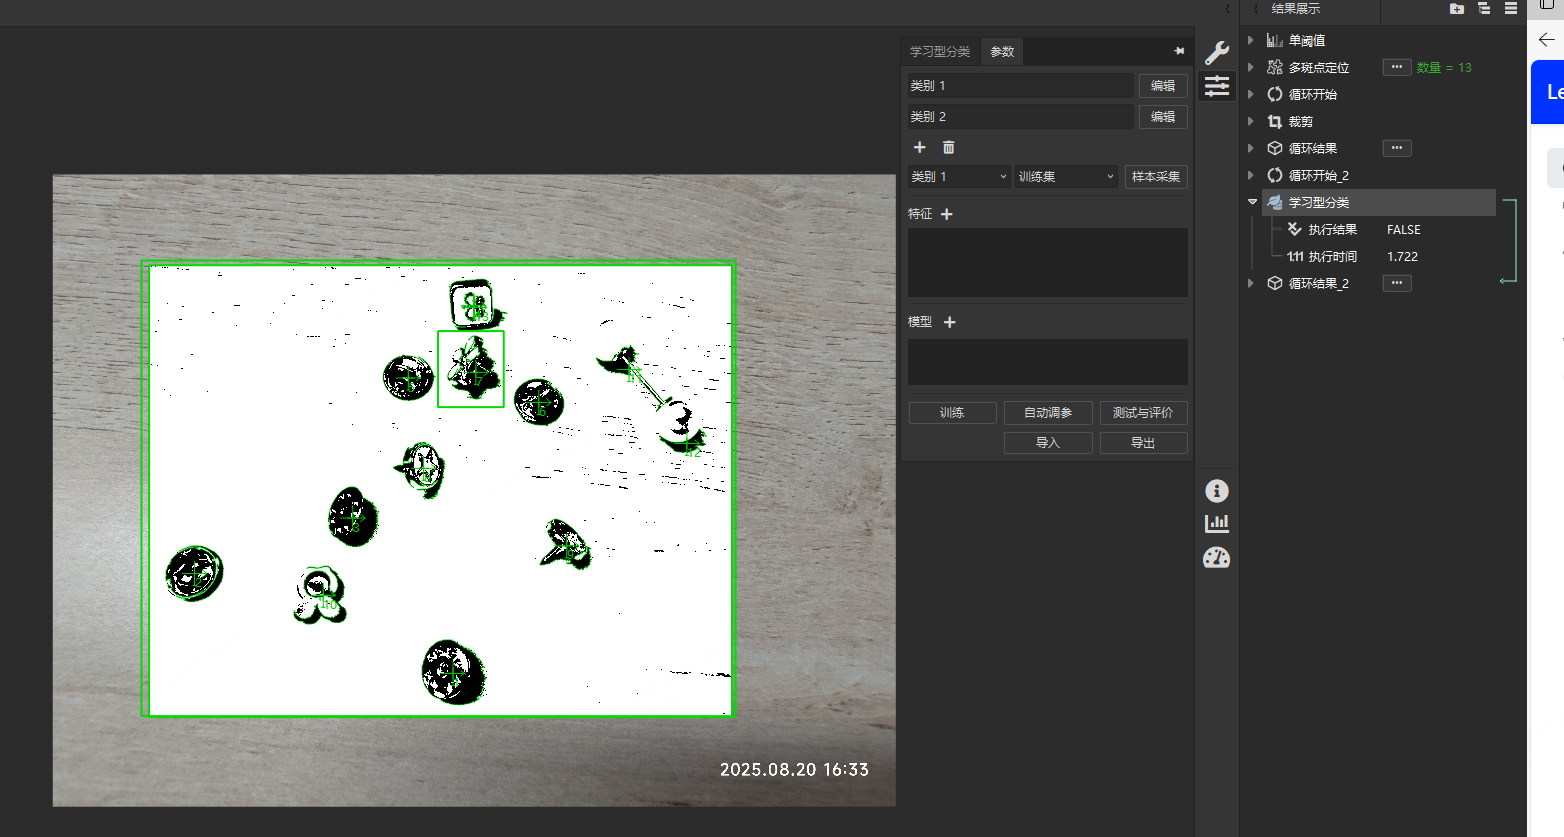Viewport: 1564px width, 837px height.
Task: Expand the 多斑点定位 tree node
Action: 1251,67
